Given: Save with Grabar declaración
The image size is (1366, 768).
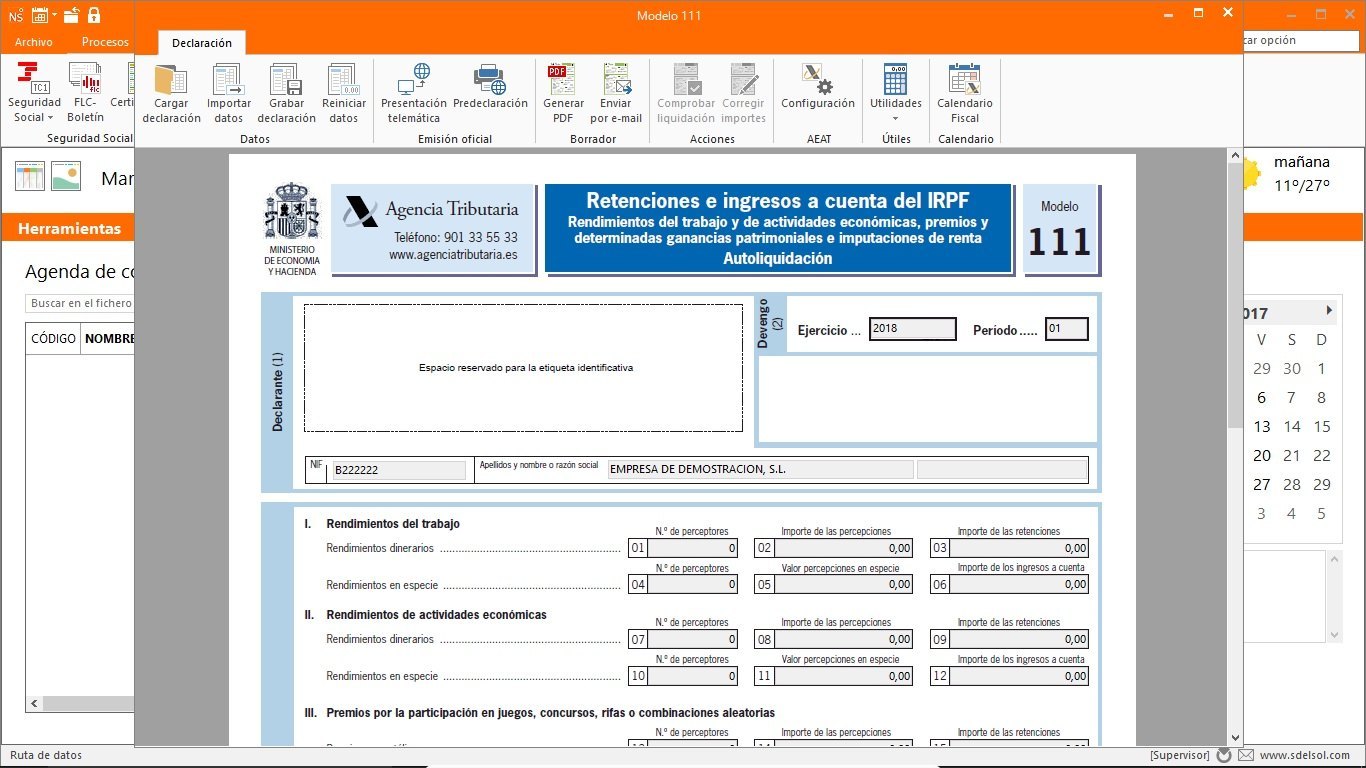Looking at the screenshot, I should [286, 94].
